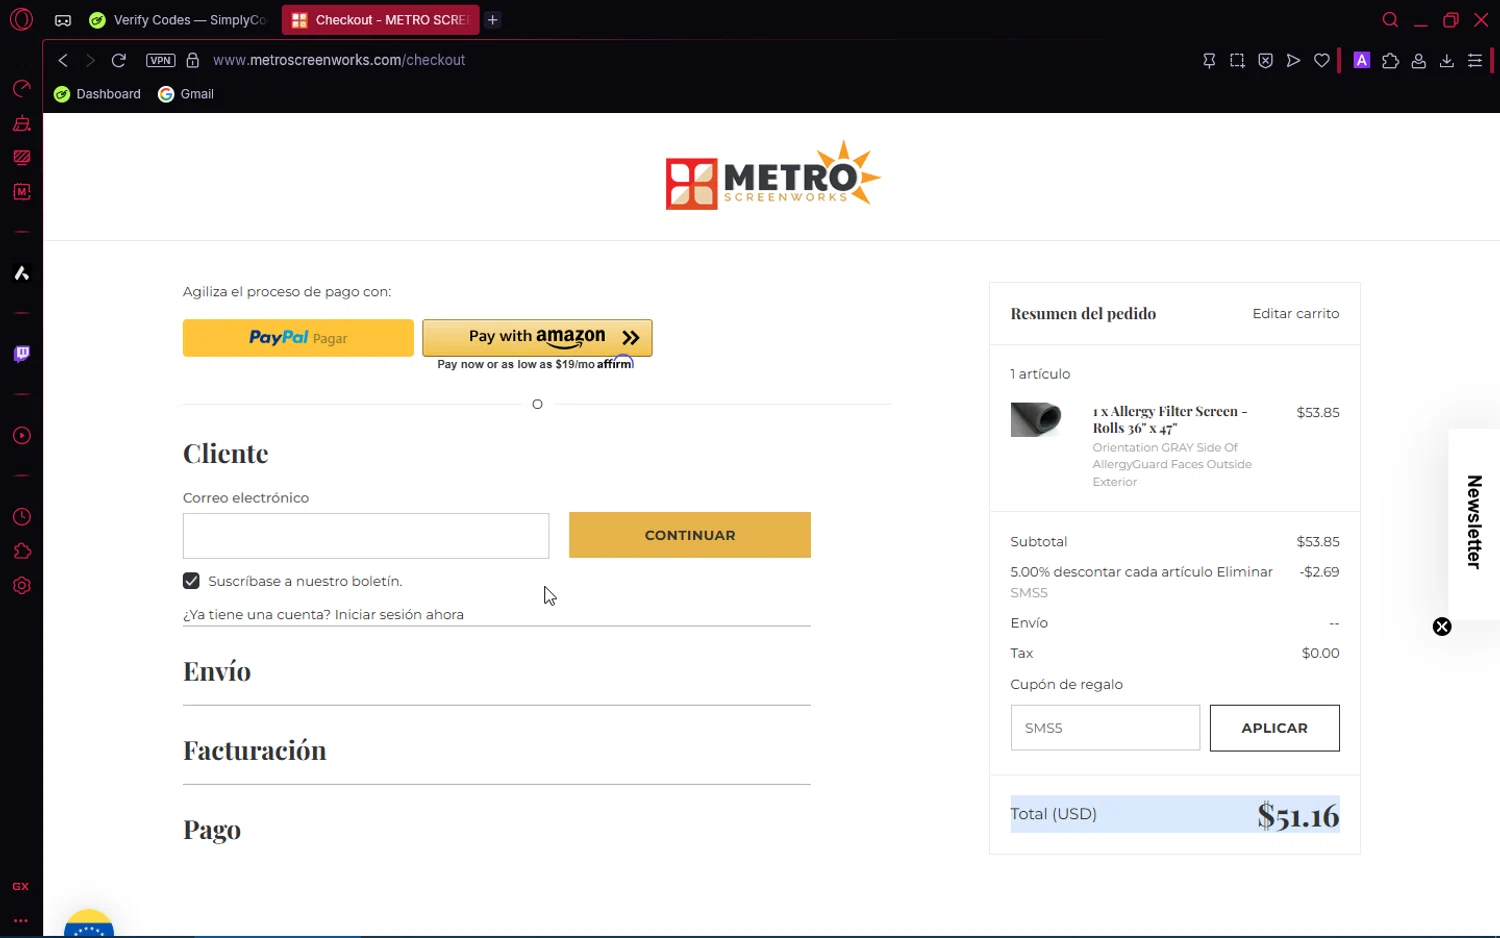The image size is (1500, 938).
Task: Open a new tab with plus button
Action: click(x=493, y=20)
